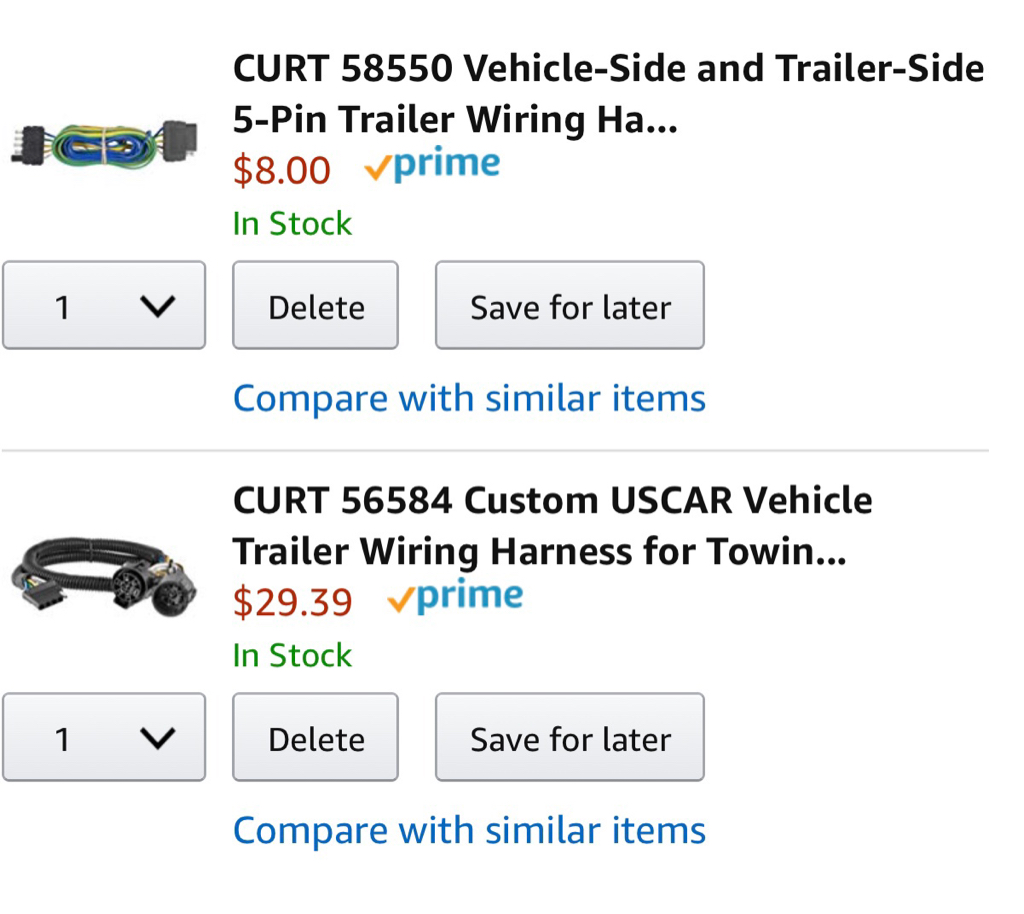The image size is (1024, 914).
Task: Delete the CURT 58550 wiring harness
Action: pos(315,305)
